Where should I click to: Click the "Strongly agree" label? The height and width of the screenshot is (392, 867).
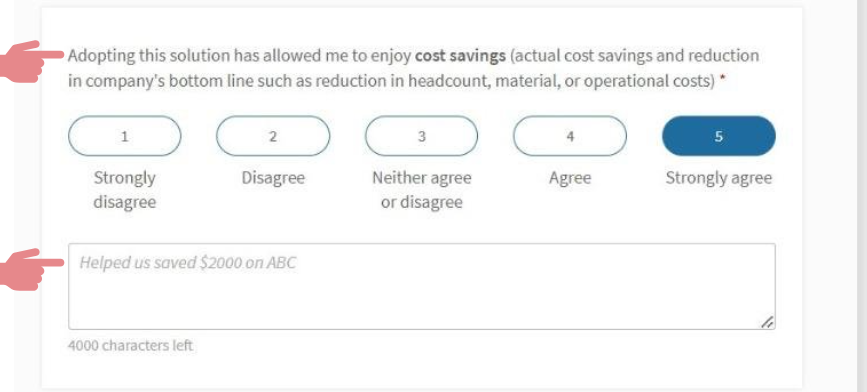[x=718, y=178]
